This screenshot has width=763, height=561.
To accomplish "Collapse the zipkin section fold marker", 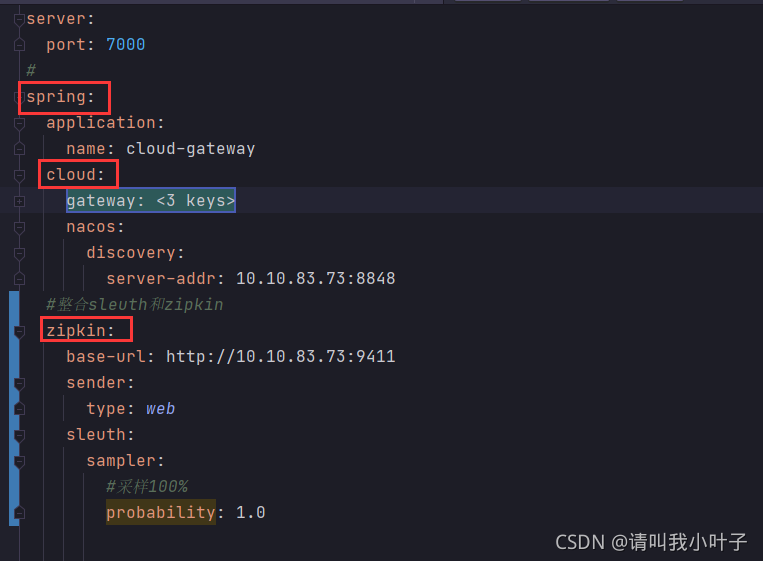I will click(x=19, y=331).
